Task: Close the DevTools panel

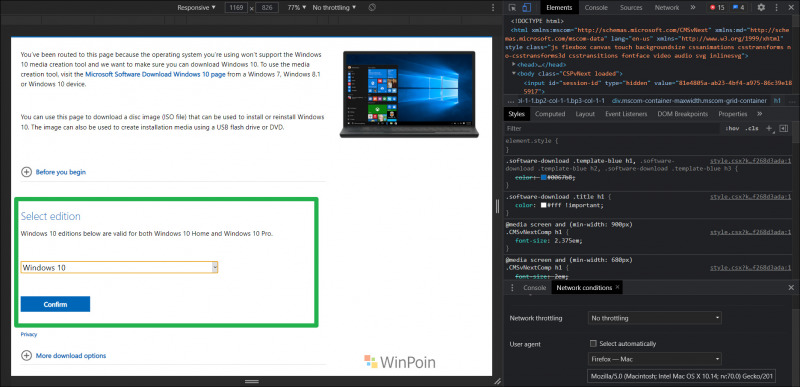Action: [791, 8]
